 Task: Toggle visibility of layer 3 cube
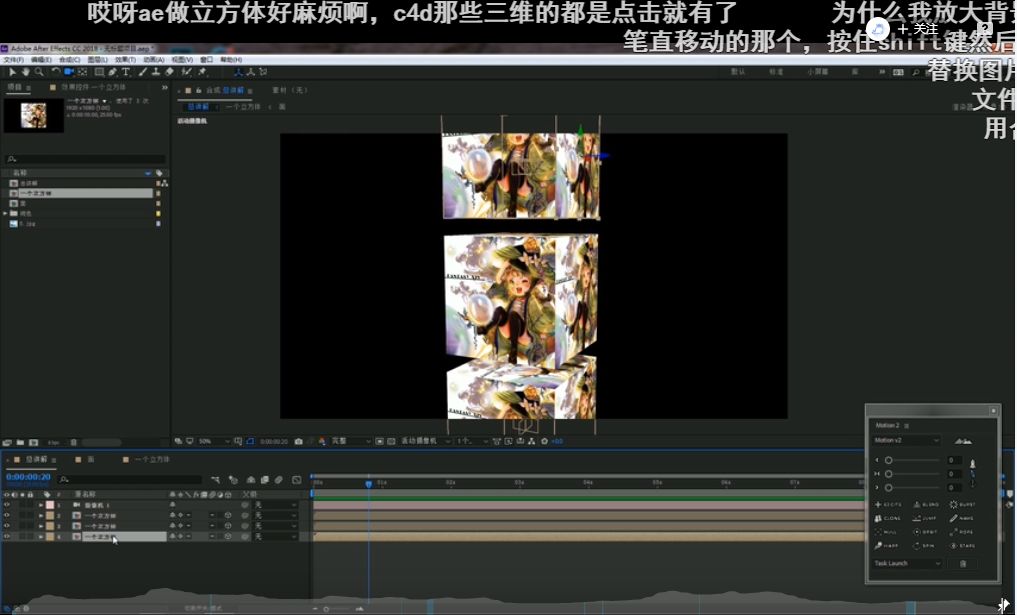[7, 526]
